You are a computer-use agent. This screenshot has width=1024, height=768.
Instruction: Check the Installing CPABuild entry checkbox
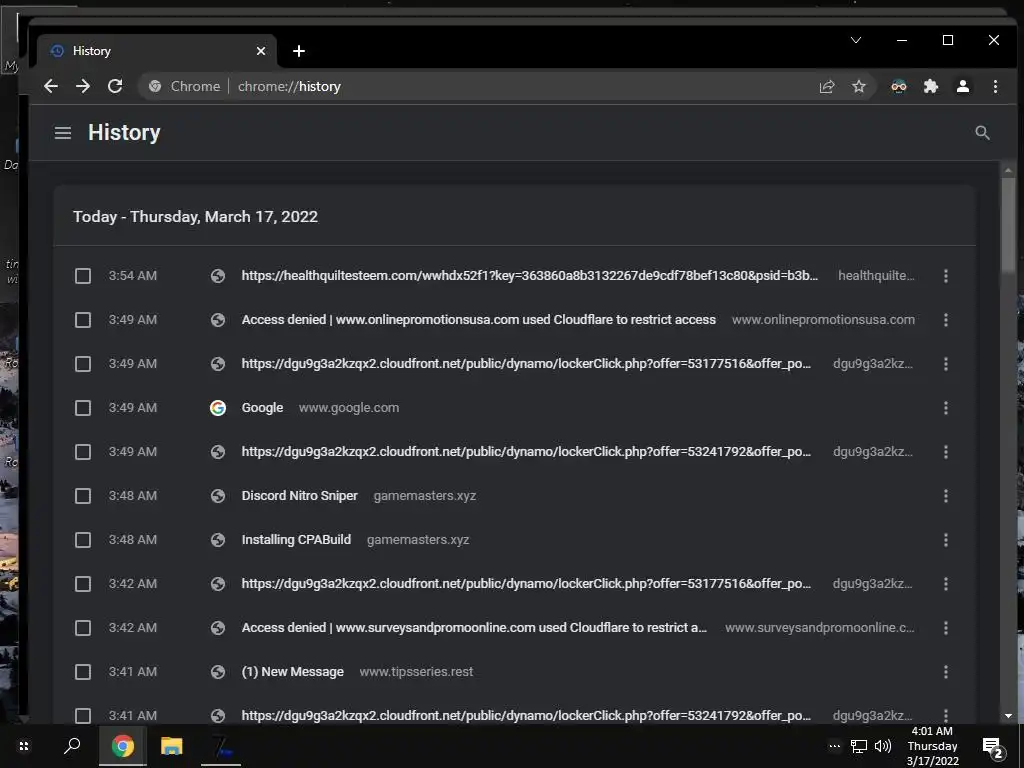coord(83,540)
